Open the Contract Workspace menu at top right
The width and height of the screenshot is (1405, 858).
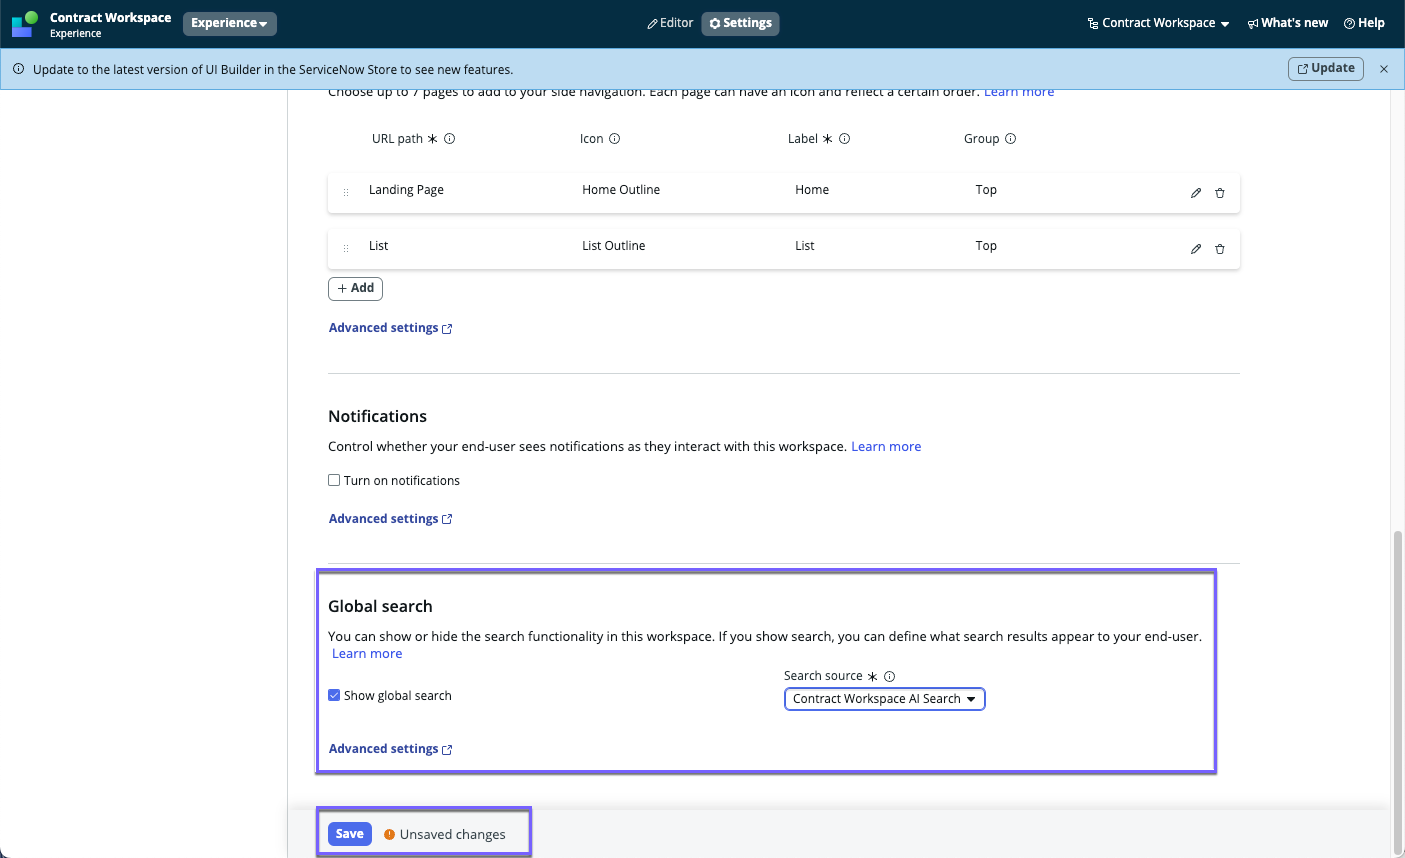[x=1159, y=23]
